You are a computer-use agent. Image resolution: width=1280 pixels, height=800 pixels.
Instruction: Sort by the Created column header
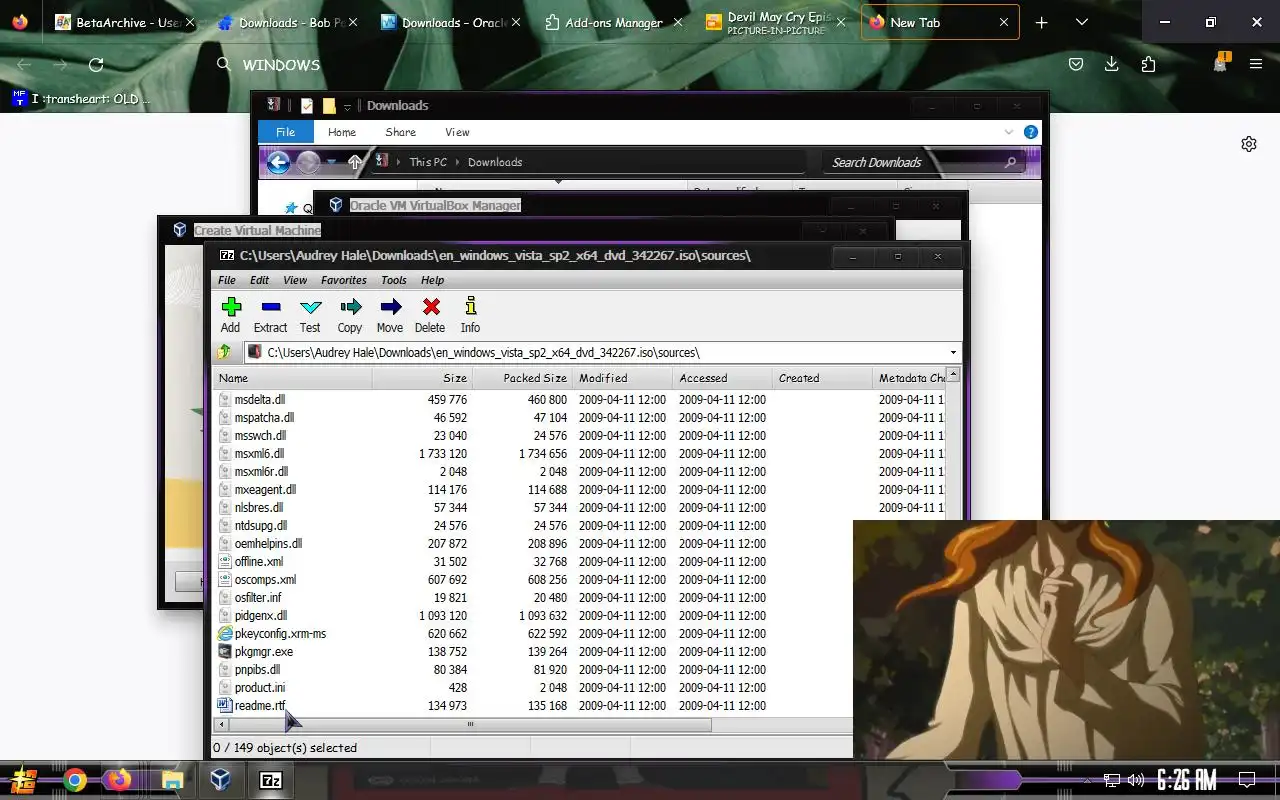822,378
